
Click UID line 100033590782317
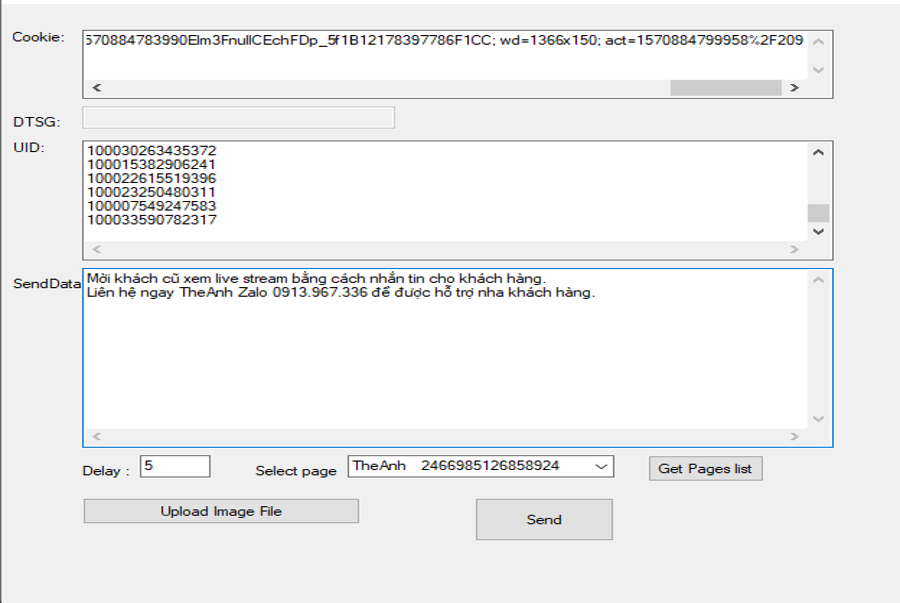click(152, 219)
